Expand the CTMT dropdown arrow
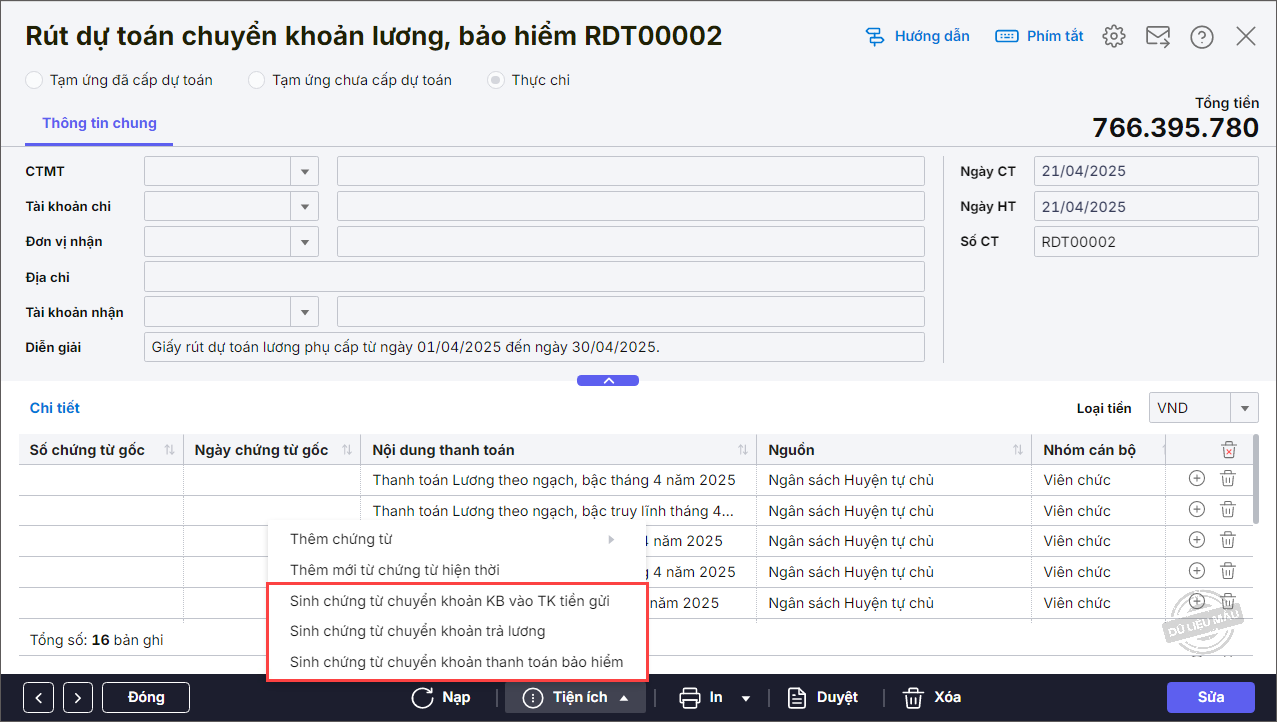 [305, 171]
